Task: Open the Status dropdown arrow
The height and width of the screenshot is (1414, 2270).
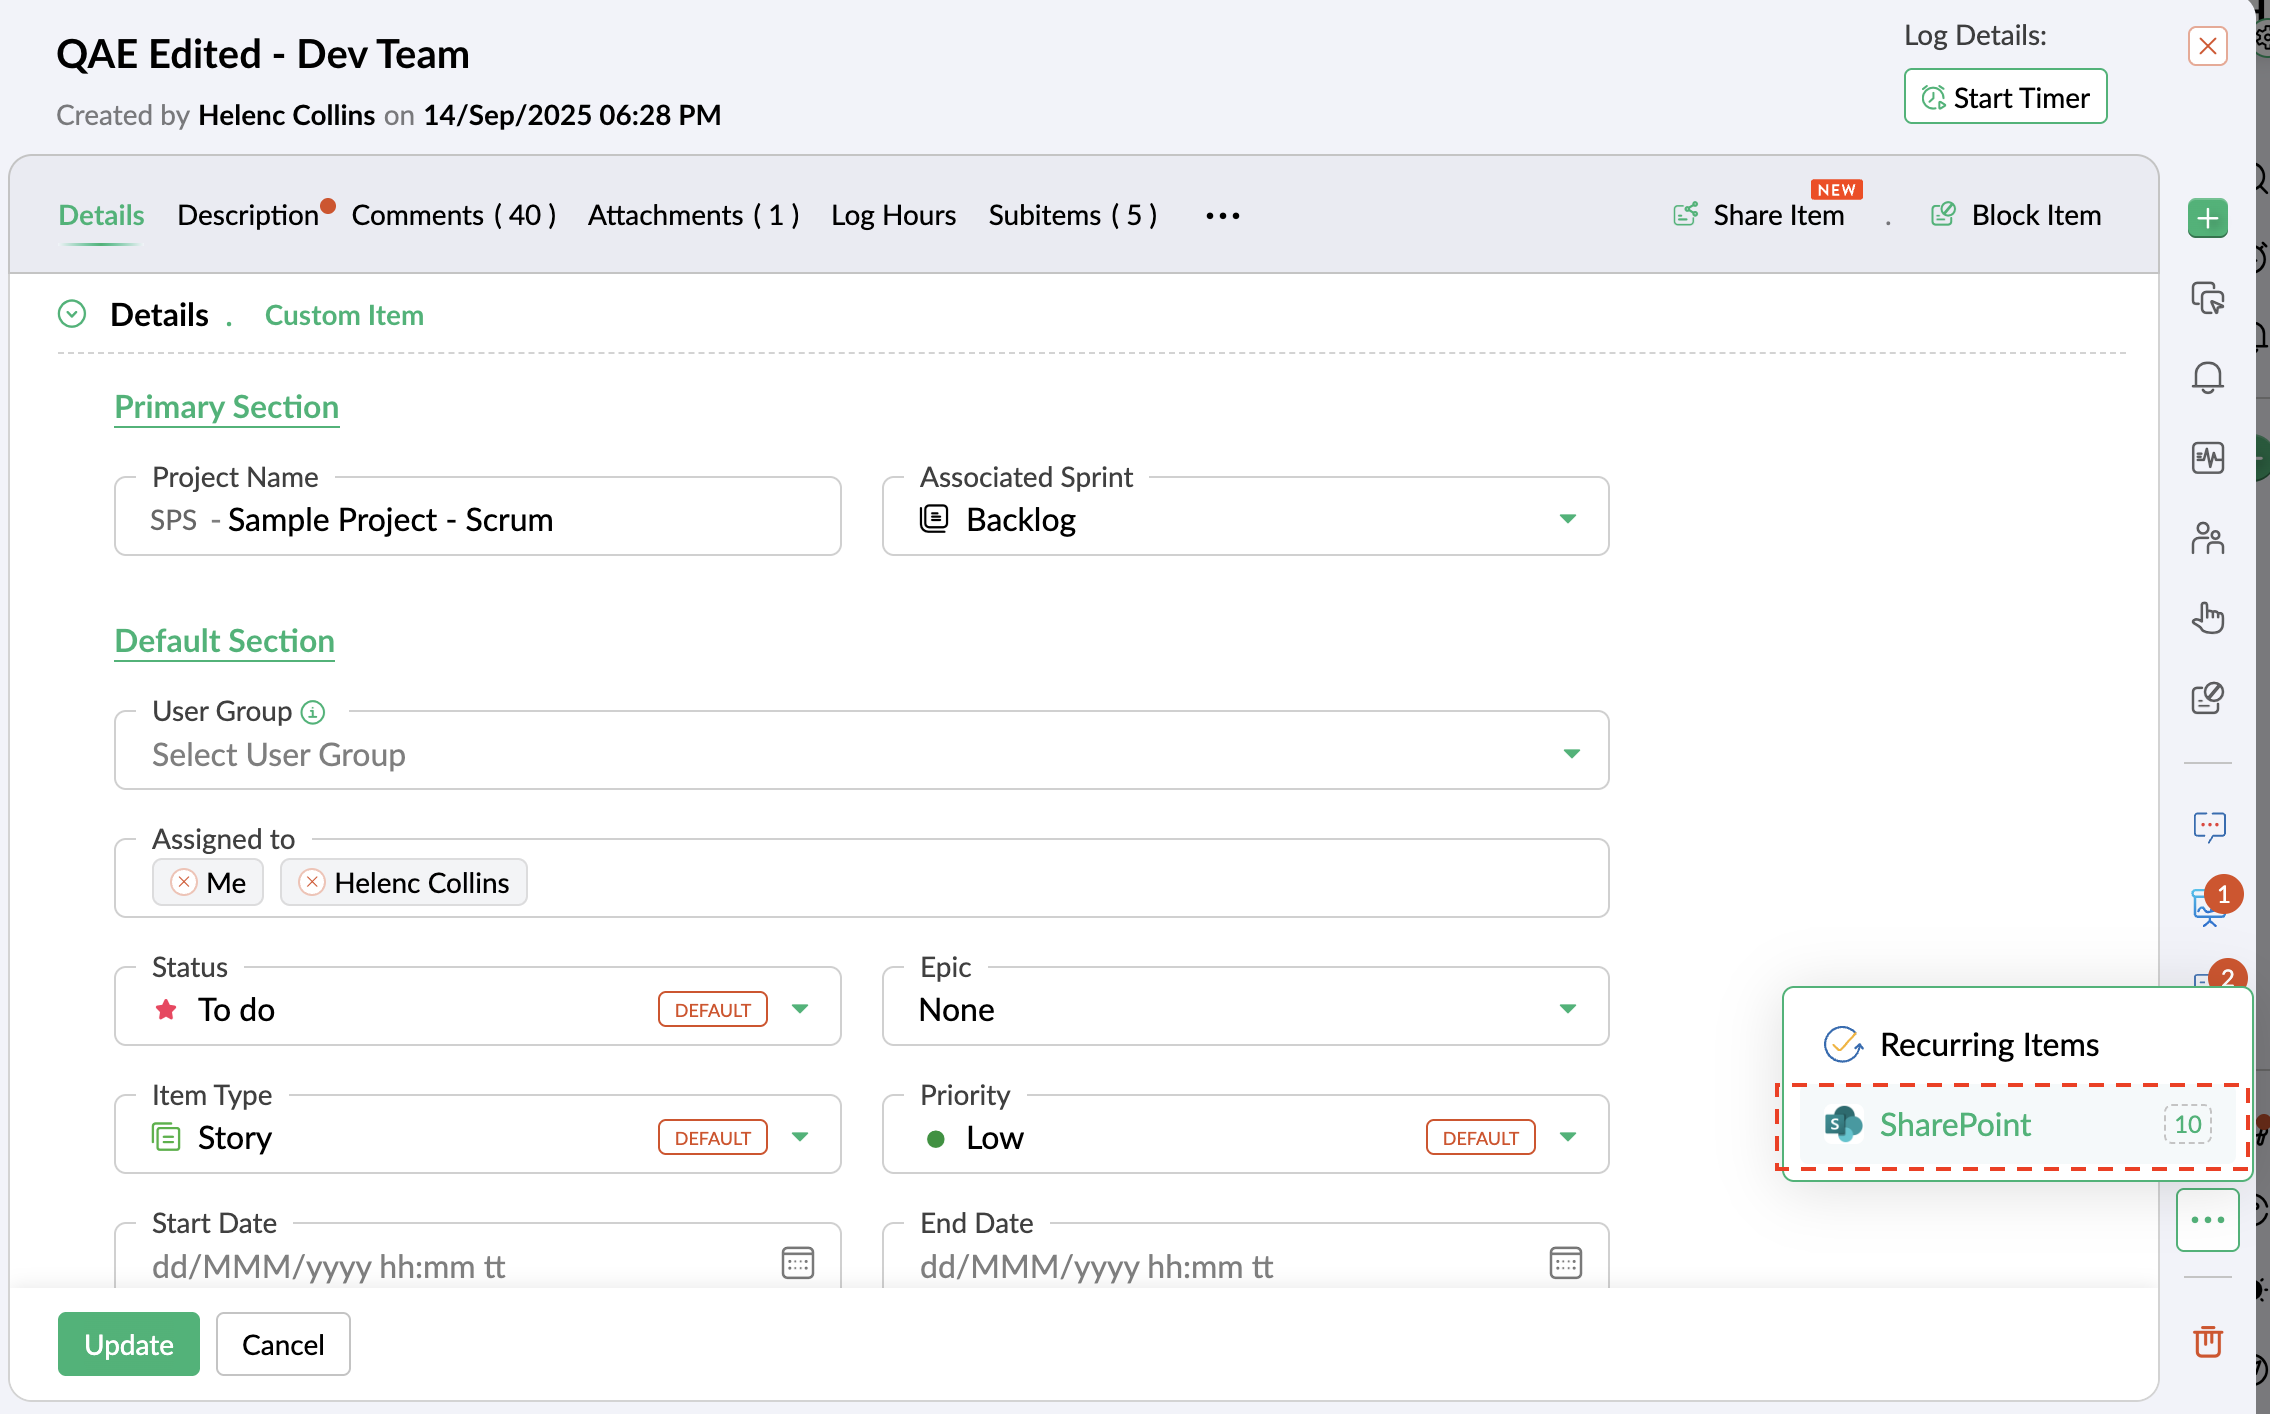Action: click(800, 1009)
